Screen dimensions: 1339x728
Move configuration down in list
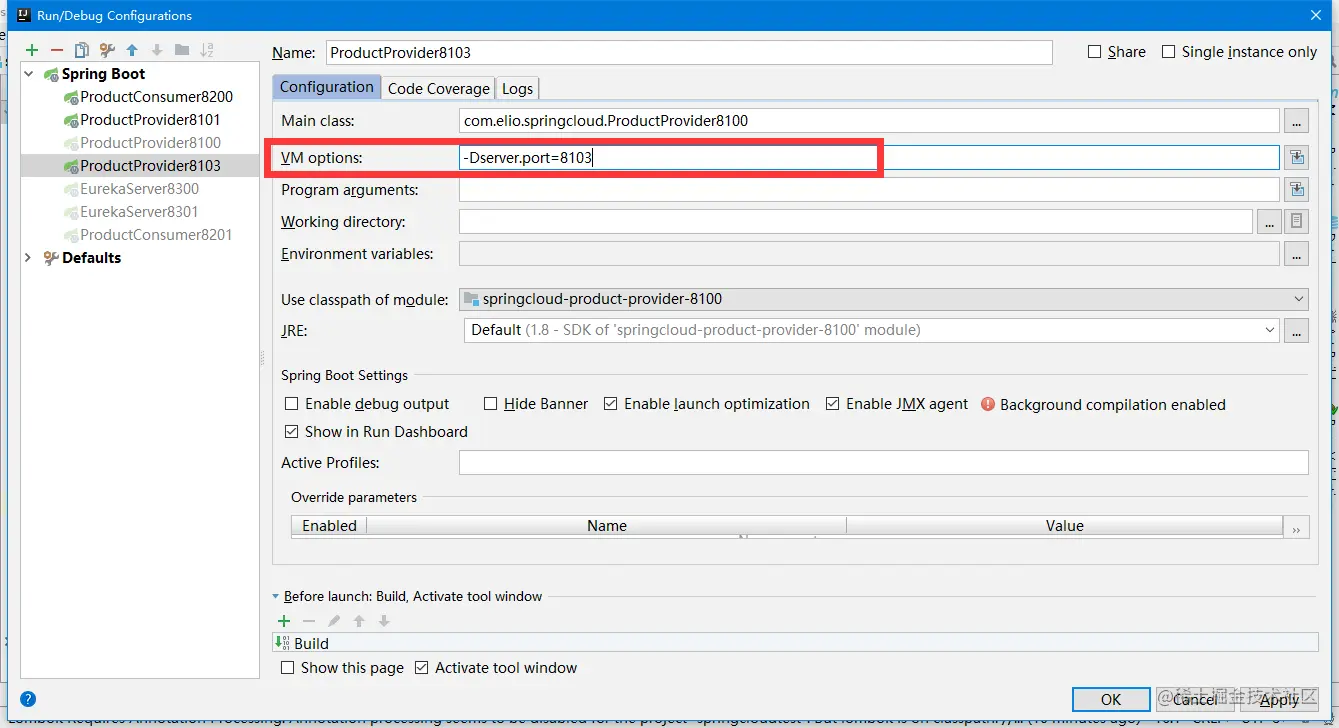157,50
